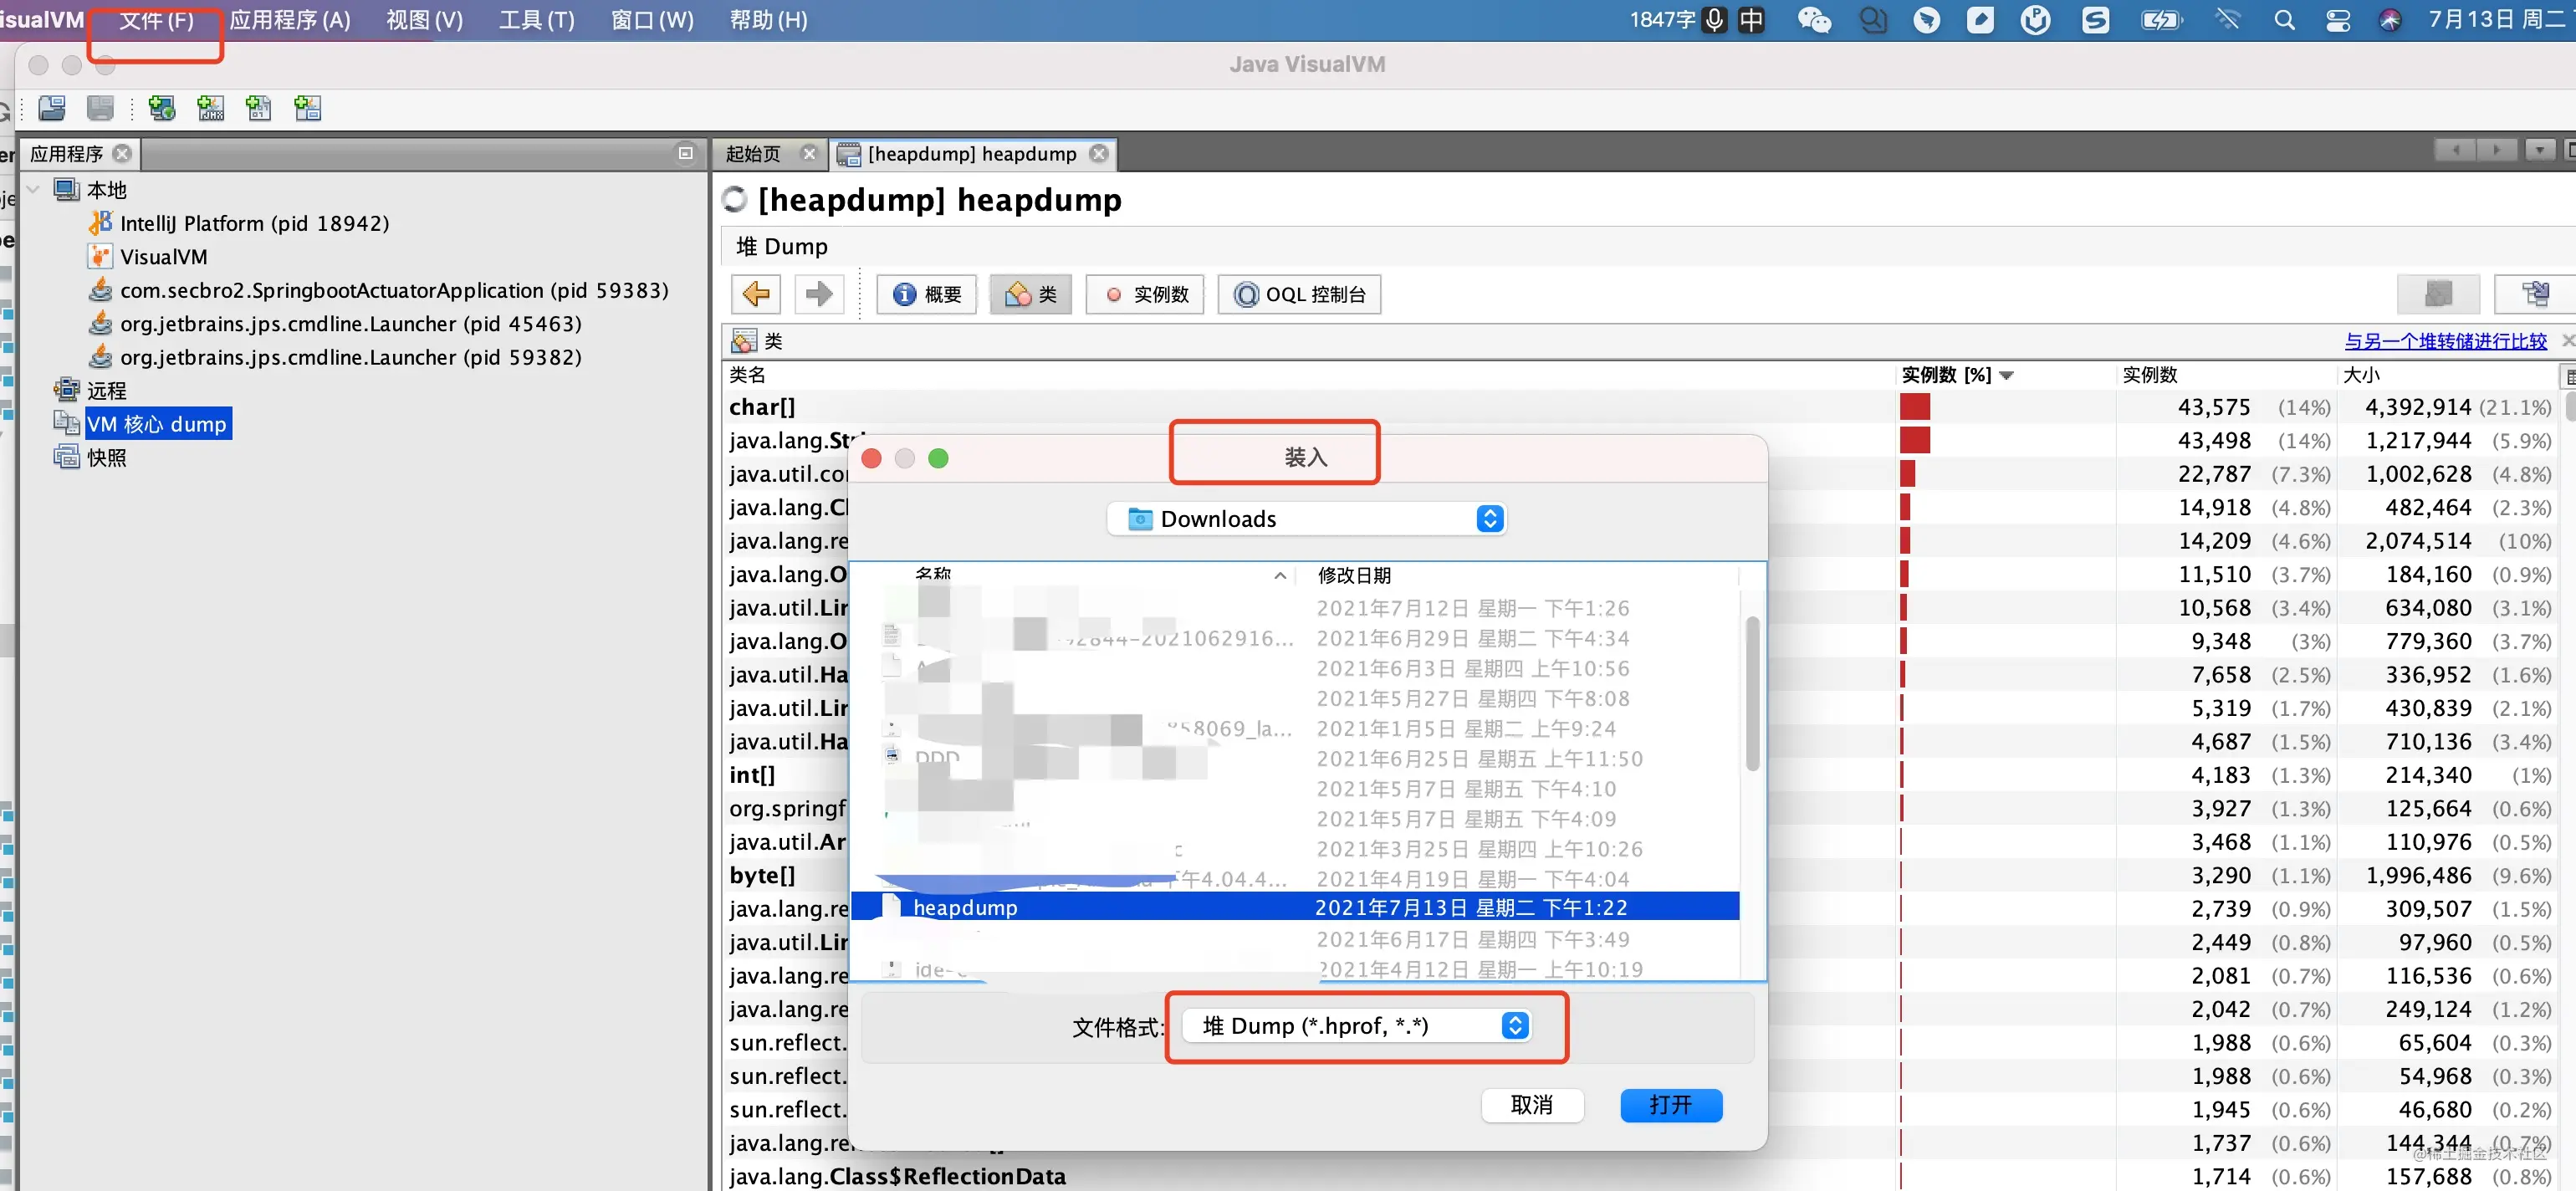Collapse the 本地 tree node
Screen dimensions: 2576x1191
pyautogui.click(x=32, y=189)
